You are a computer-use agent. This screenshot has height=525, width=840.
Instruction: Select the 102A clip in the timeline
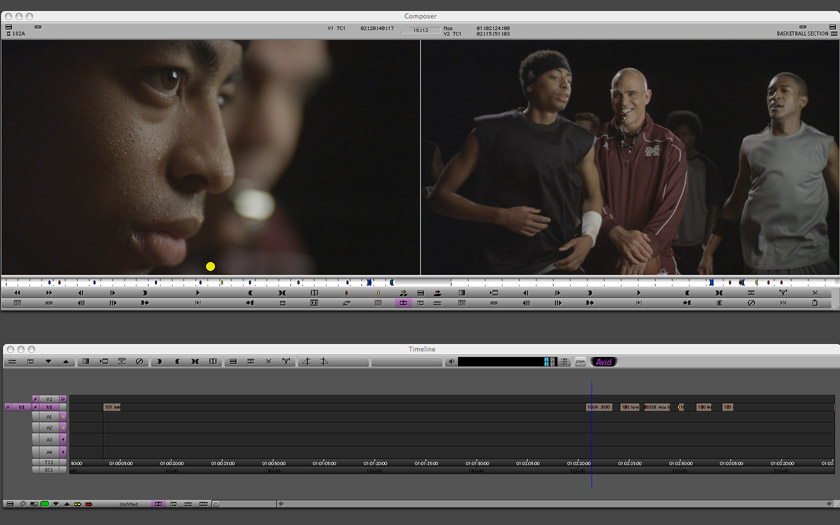[598, 407]
